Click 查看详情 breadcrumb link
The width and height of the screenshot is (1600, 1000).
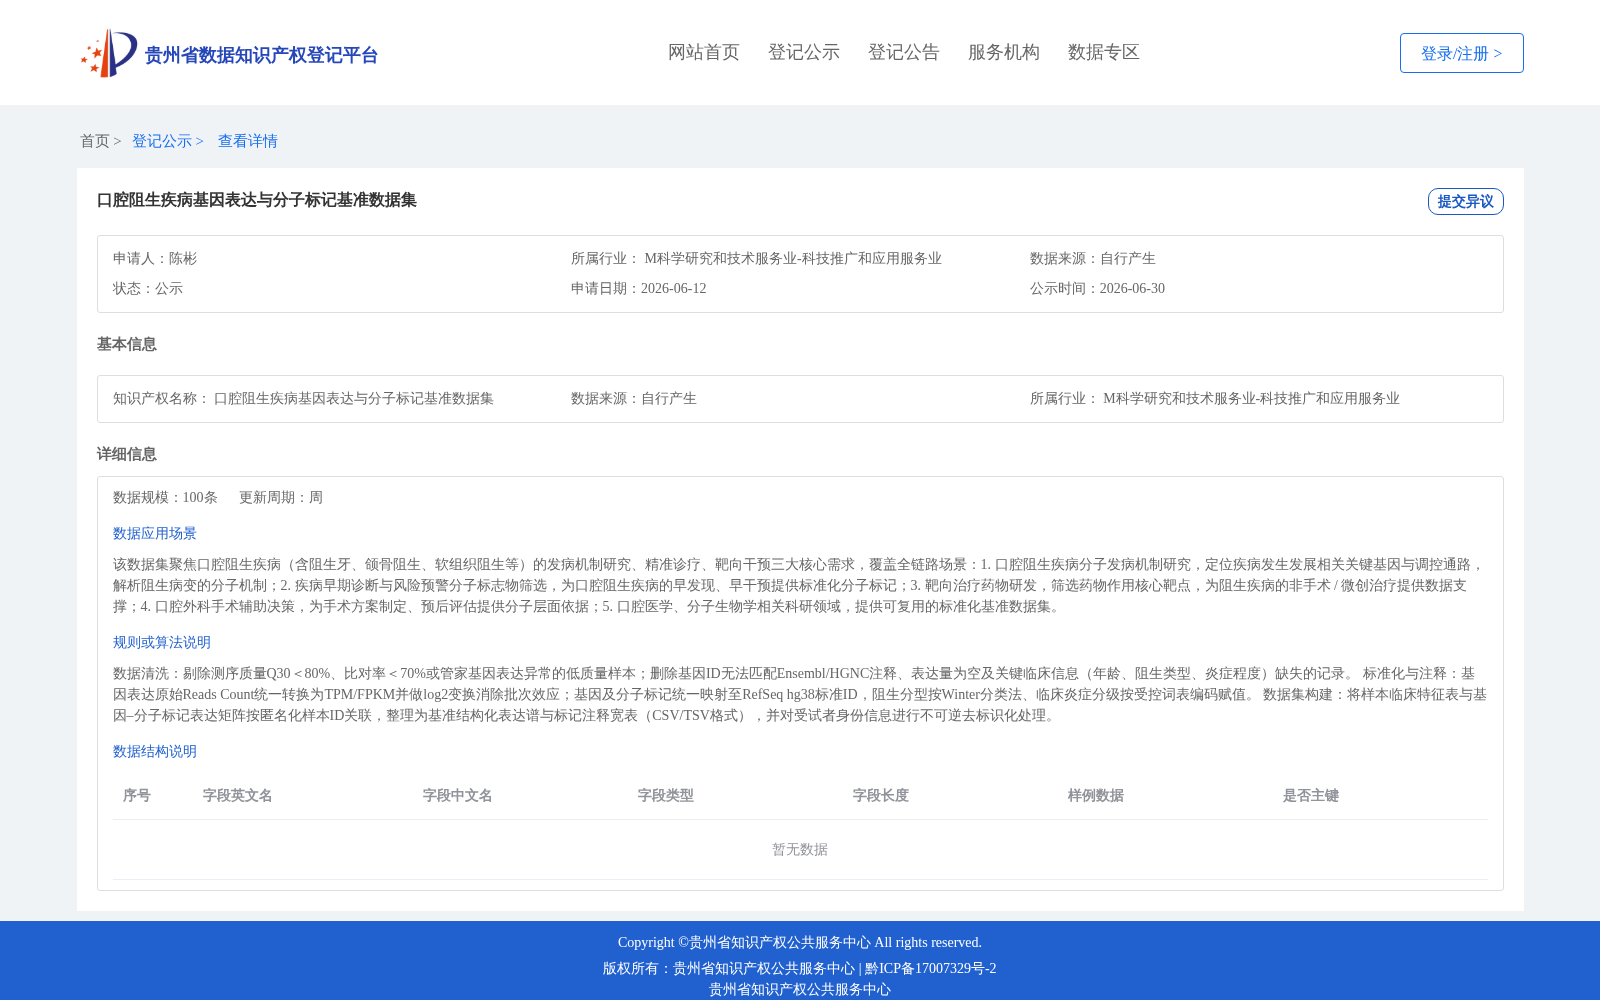(248, 141)
